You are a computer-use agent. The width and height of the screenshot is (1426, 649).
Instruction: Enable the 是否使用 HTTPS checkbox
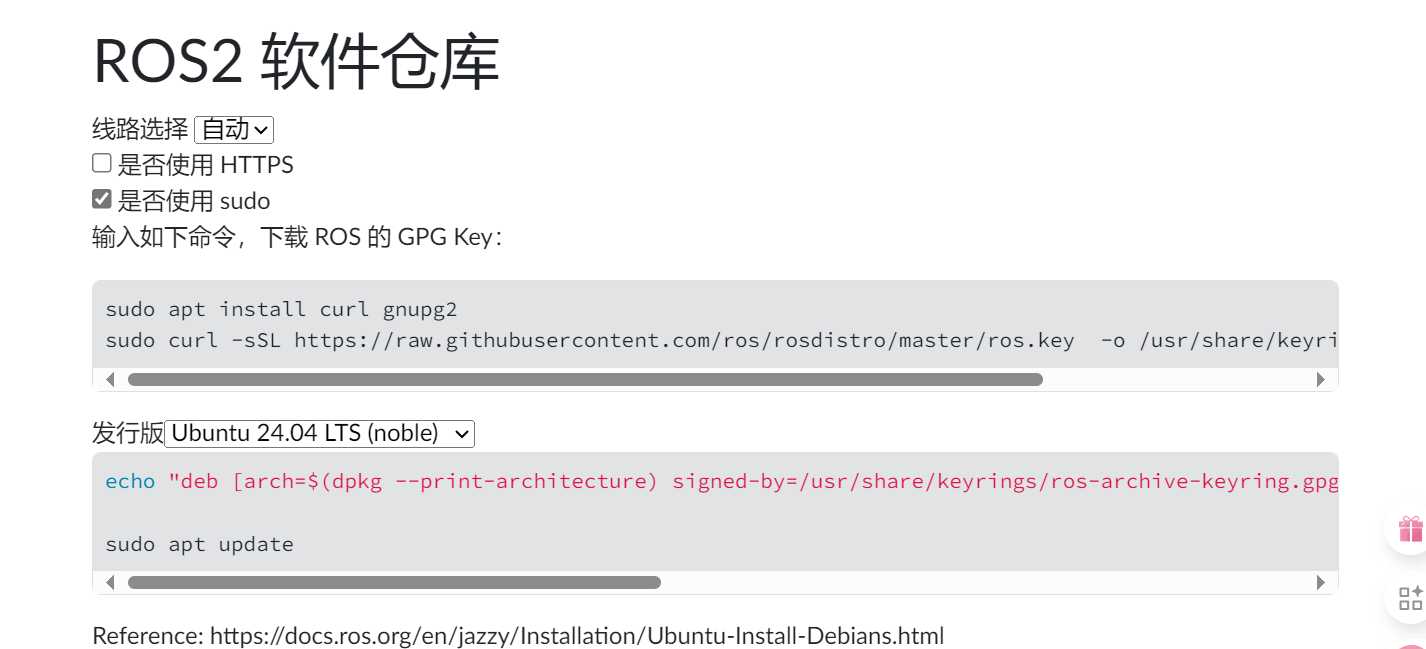(101, 162)
